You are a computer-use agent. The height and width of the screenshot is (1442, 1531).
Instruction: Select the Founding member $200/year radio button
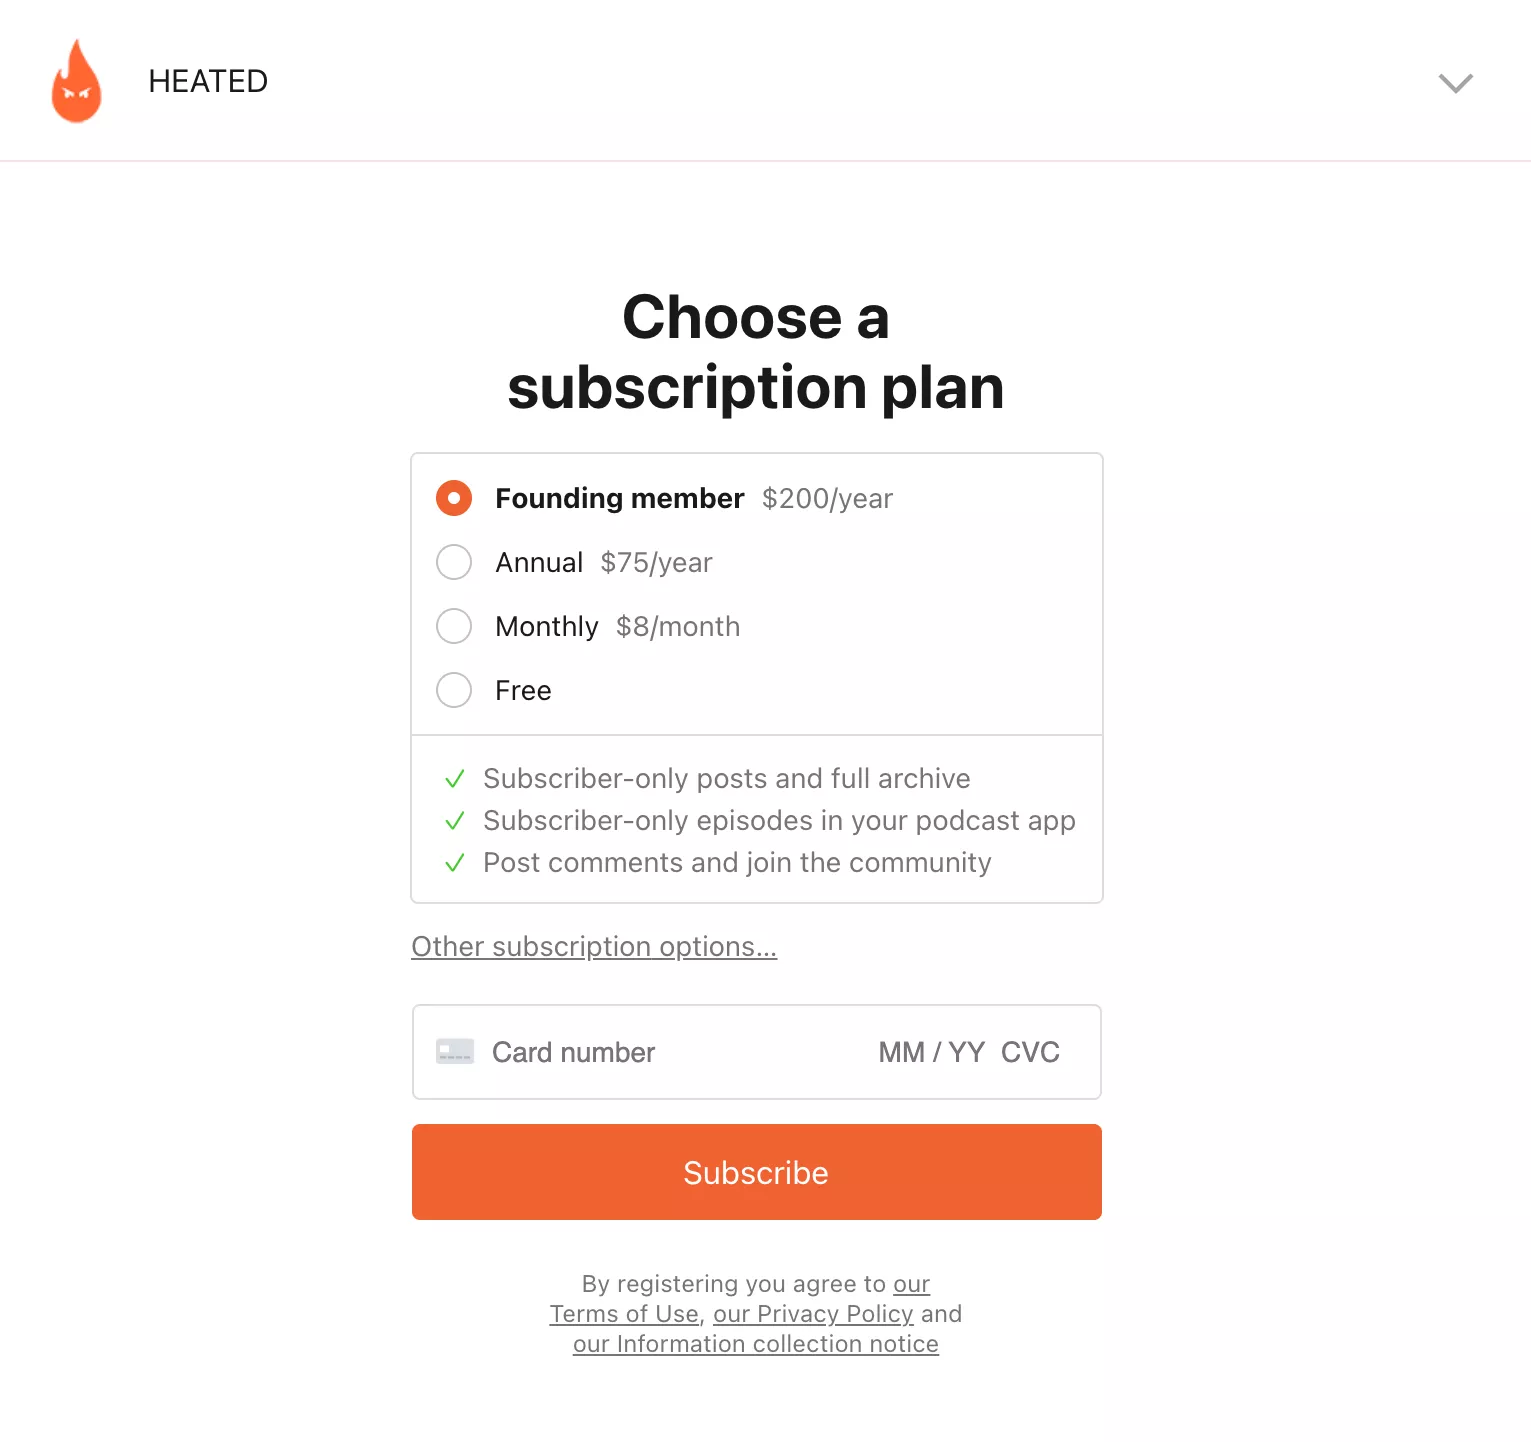click(454, 498)
